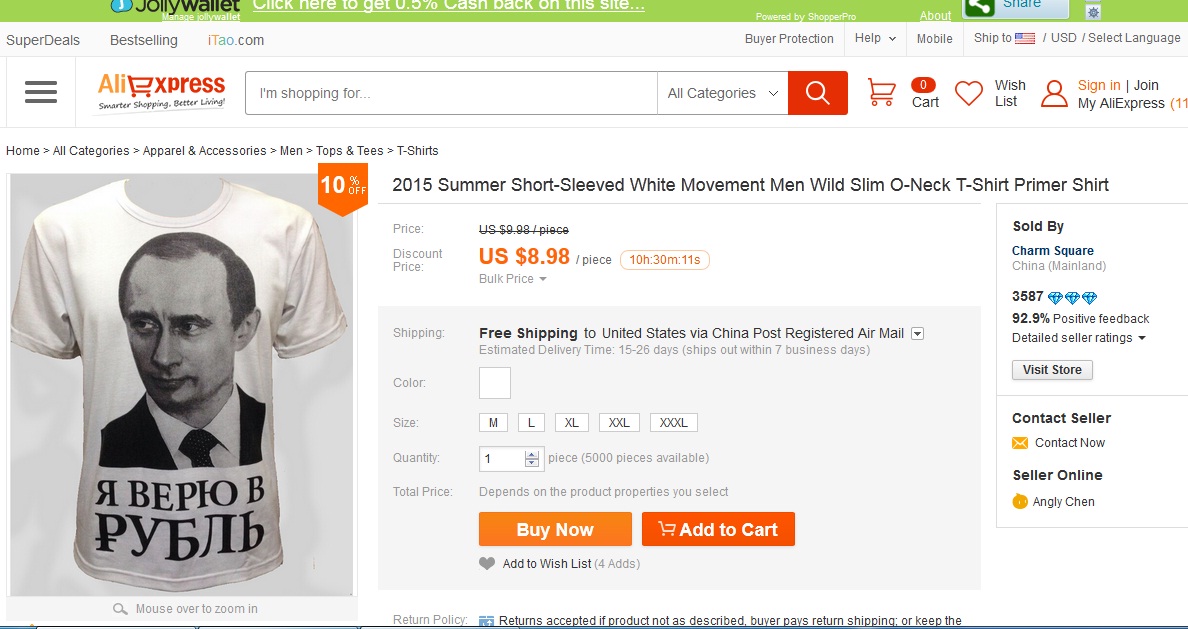The height and width of the screenshot is (629, 1188).
Task: Click the AliExpress logo
Action: [x=162, y=92]
